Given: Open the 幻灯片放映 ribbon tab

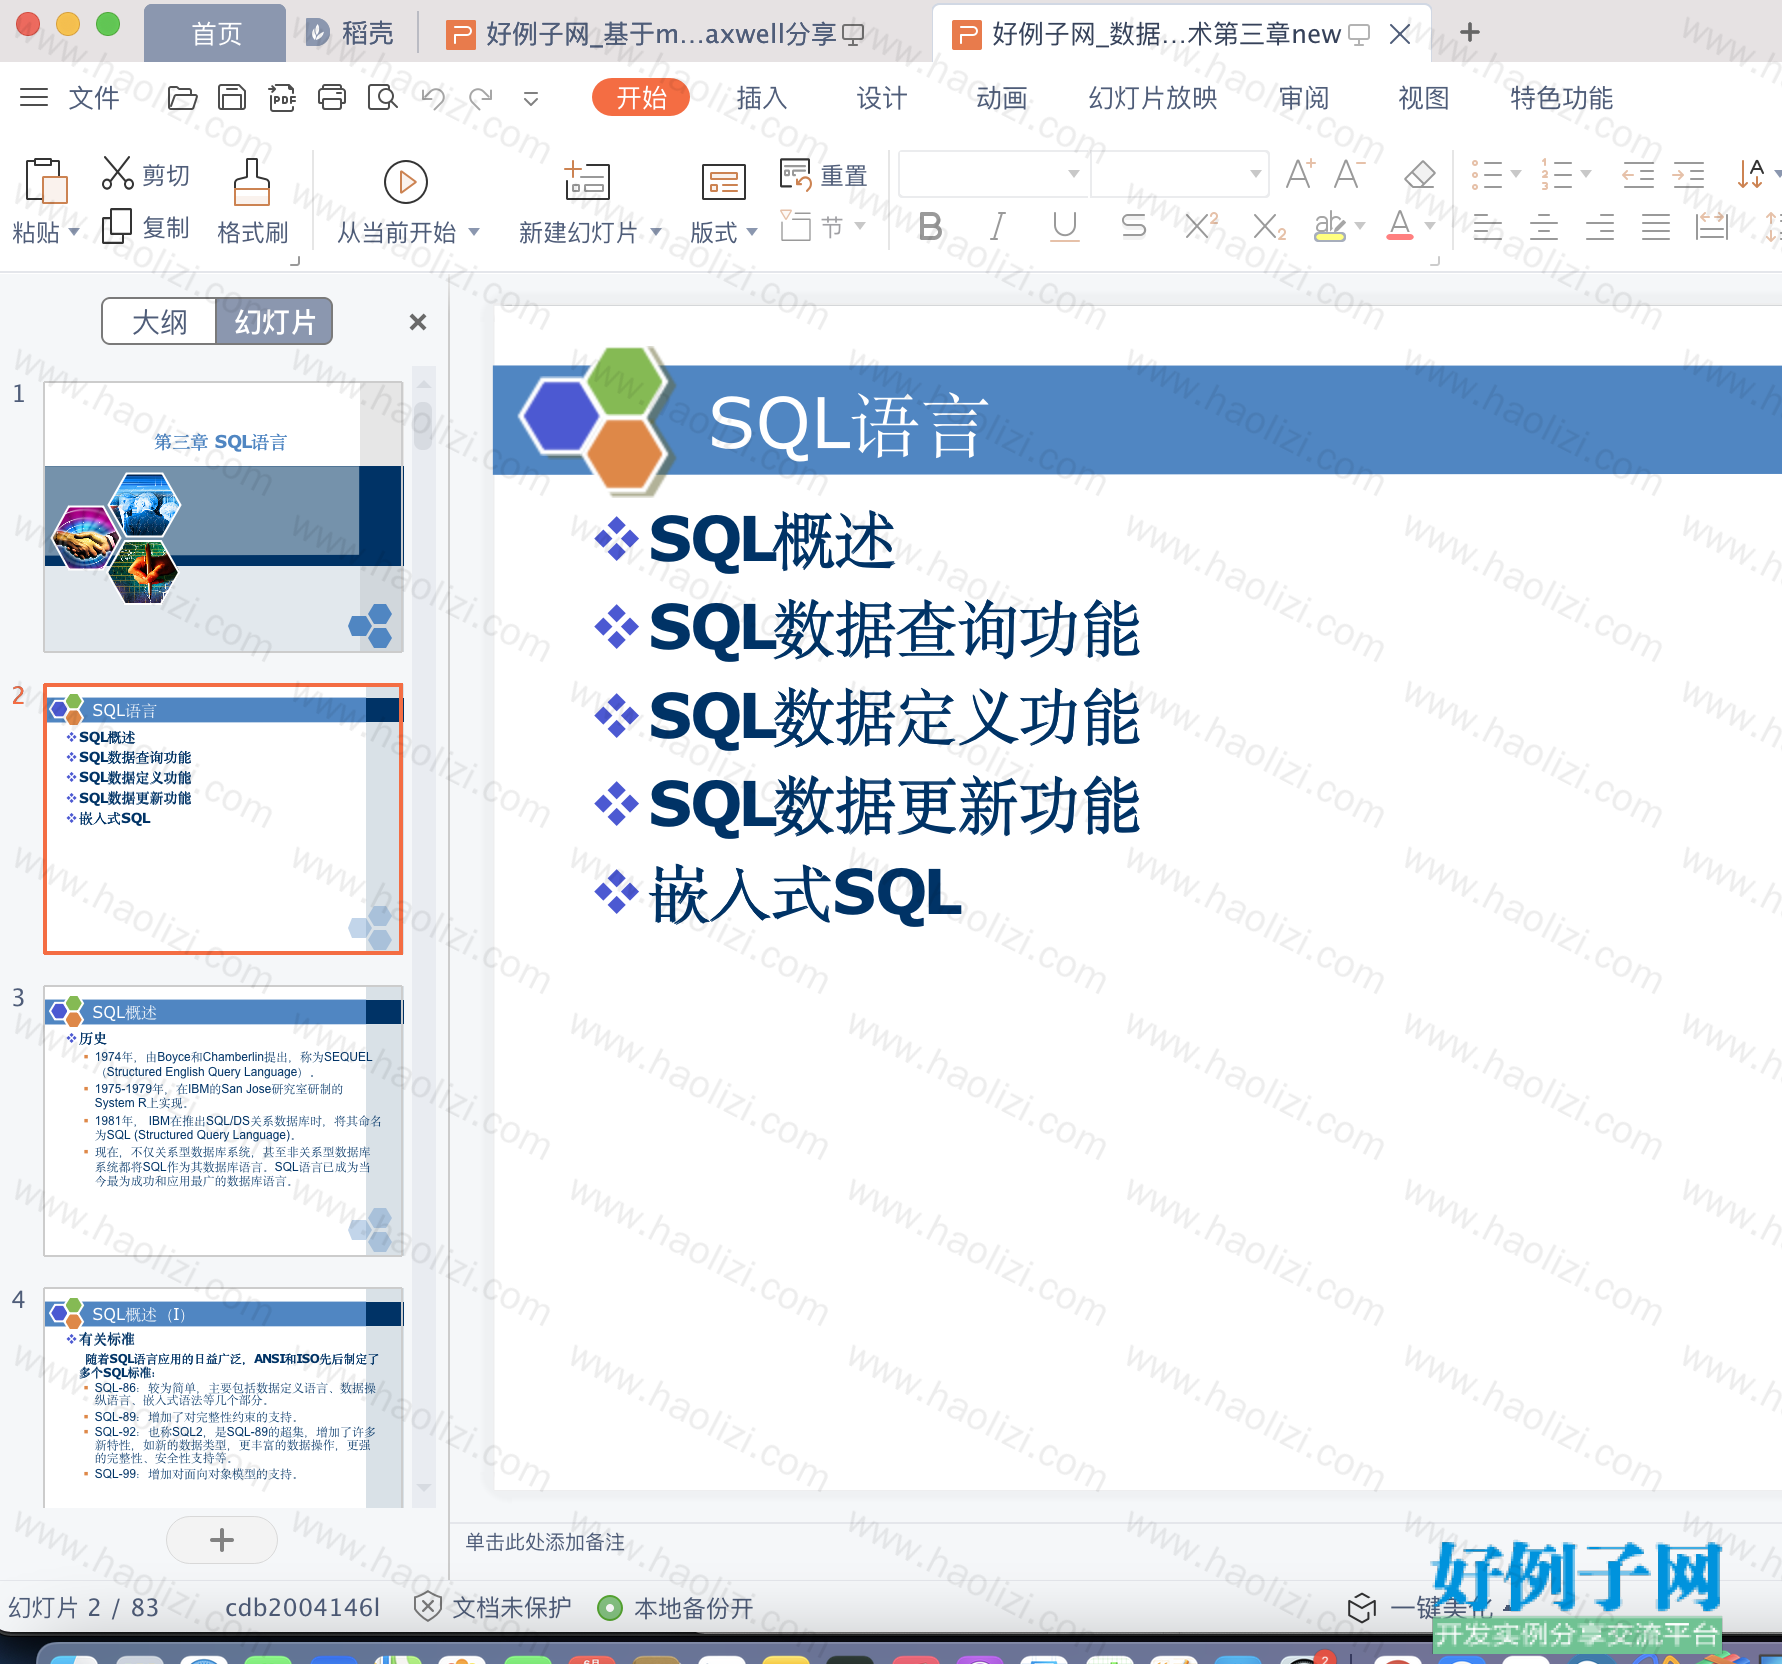Looking at the screenshot, I should point(1152,97).
